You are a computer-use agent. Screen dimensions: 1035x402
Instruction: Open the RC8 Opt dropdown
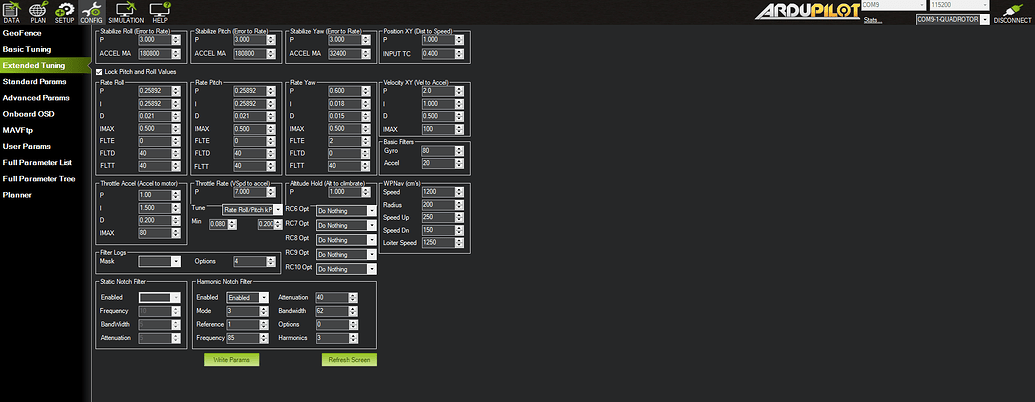click(346, 240)
